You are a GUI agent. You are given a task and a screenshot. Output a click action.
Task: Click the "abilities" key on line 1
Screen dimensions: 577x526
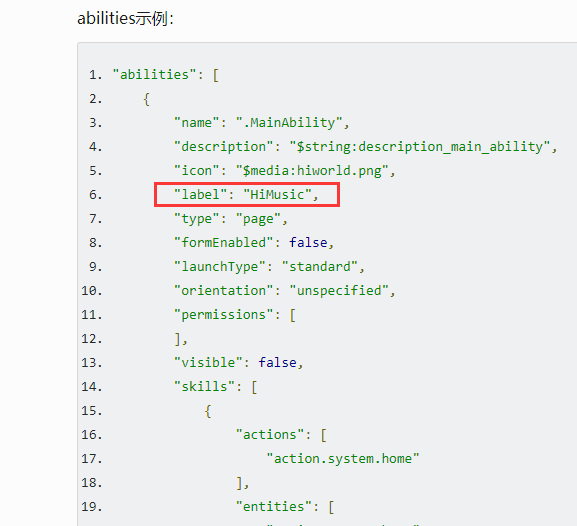pyautogui.click(x=154, y=75)
